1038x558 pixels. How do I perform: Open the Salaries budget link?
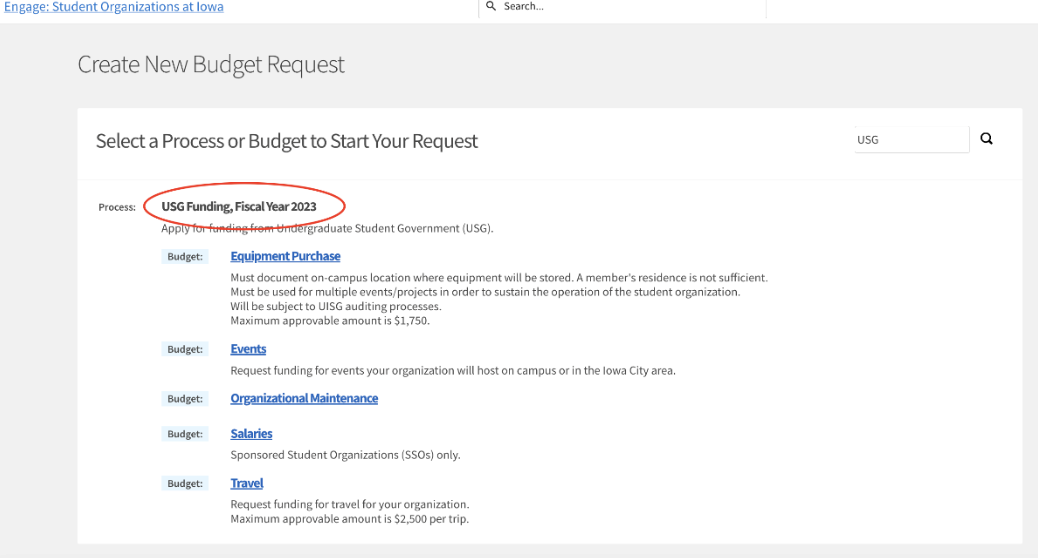tap(251, 434)
